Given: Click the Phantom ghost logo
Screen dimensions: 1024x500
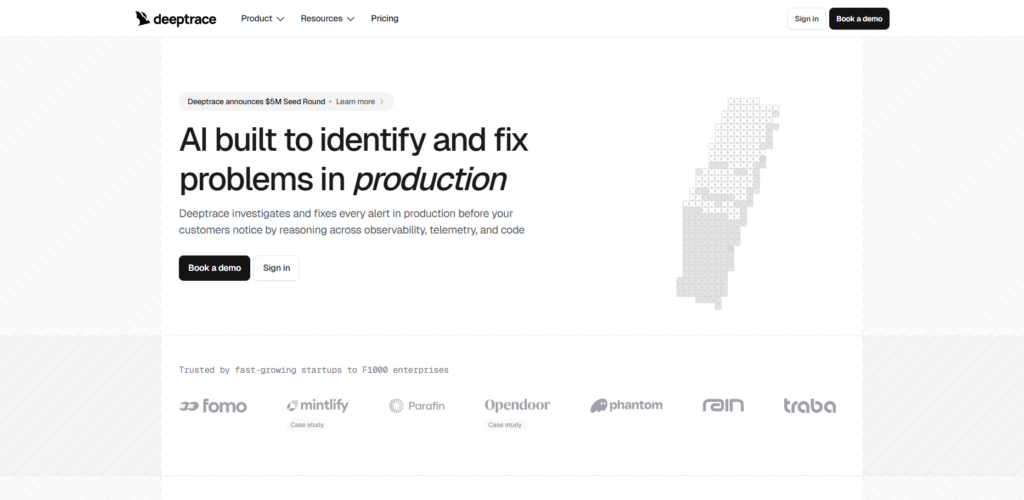Looking at the screenshot, I should [626, 405].
